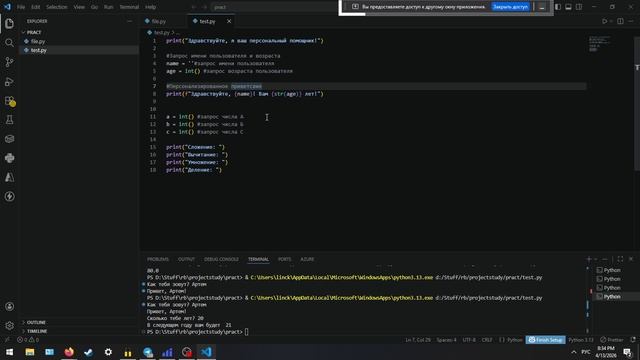Open the Extensions view
The height and width of the screenshot is (360, 640).
point(9,101)
